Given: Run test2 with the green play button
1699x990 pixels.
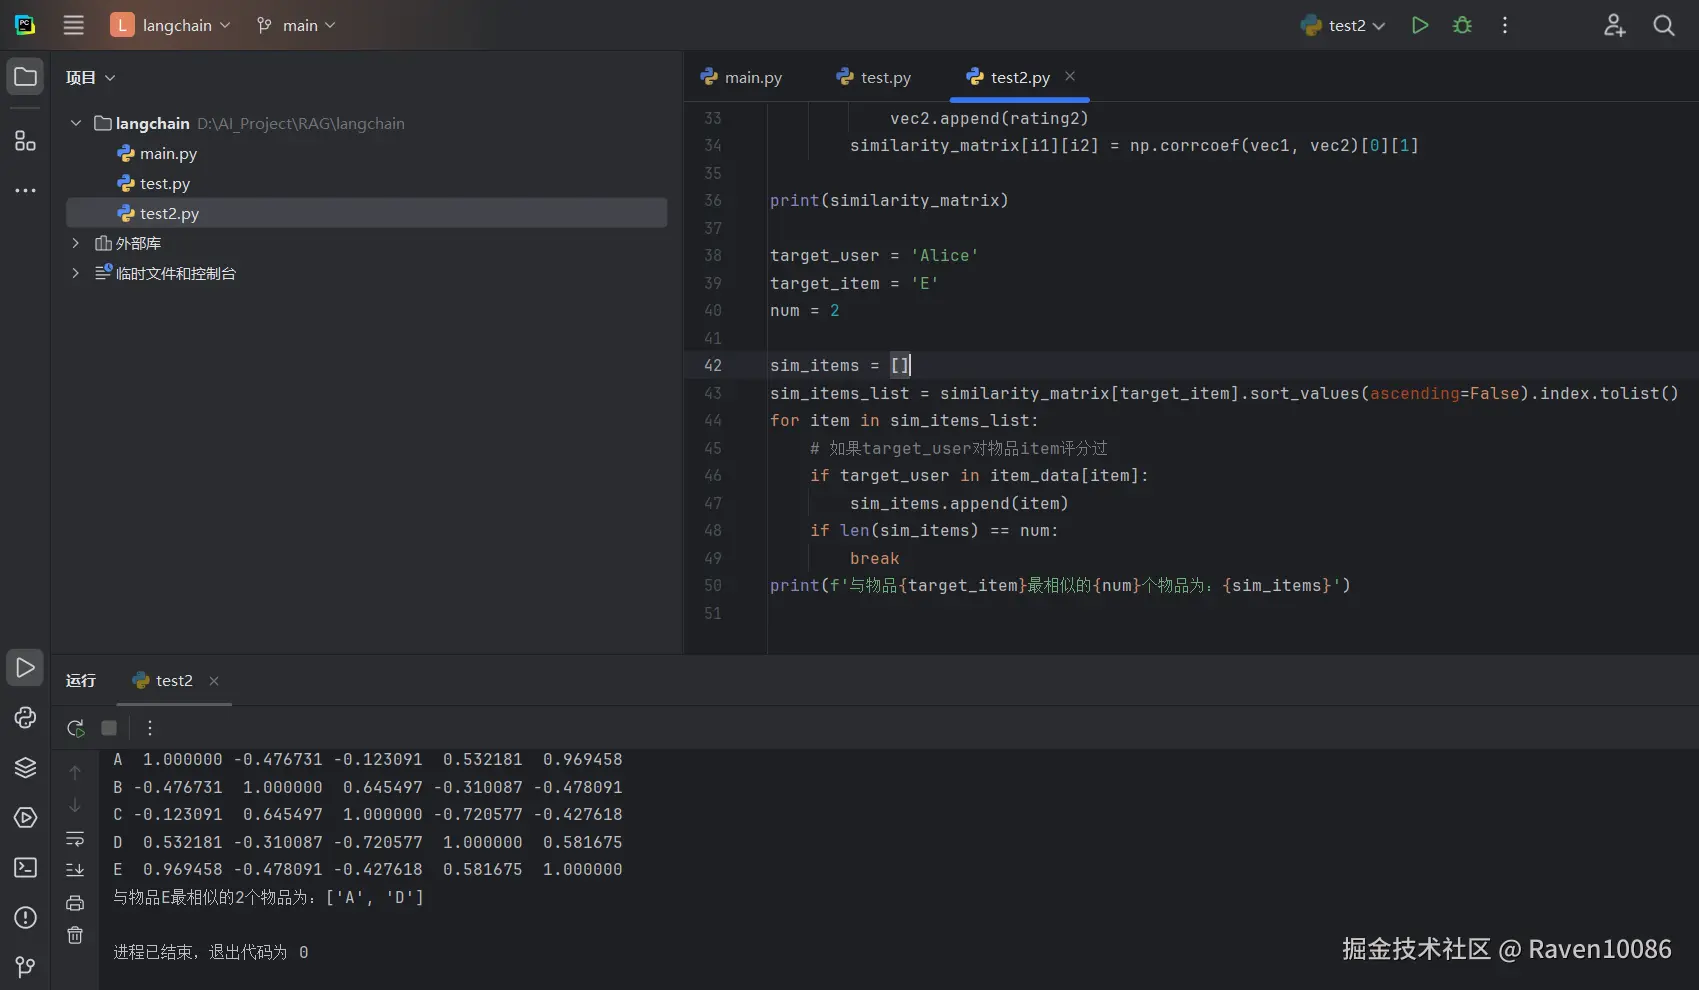Looking at the screenshot, I should 1419,25.
